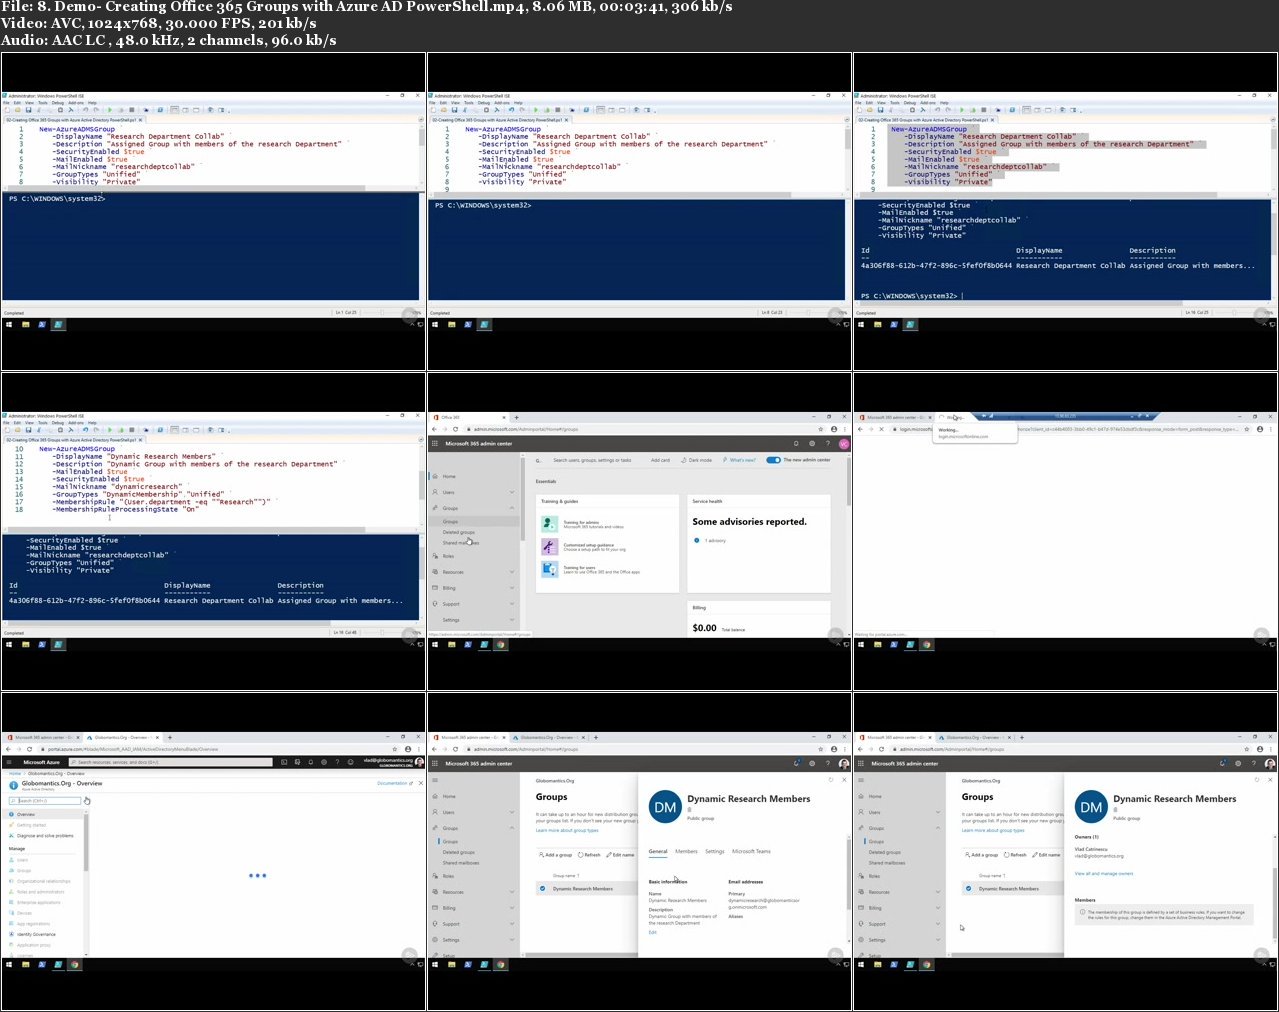
Task: Click Azure header help question mark
Action: click(337, 762)
